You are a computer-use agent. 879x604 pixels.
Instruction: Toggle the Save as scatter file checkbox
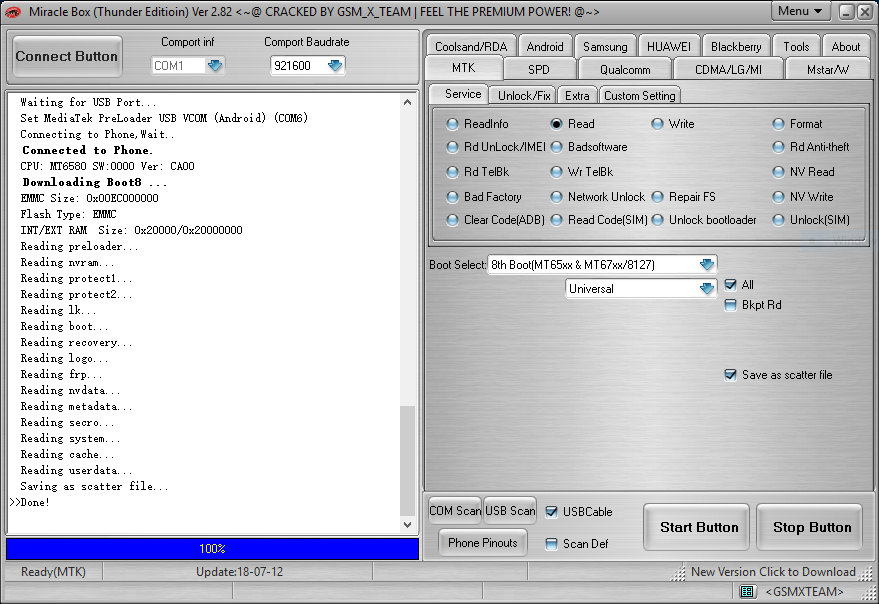730,375
